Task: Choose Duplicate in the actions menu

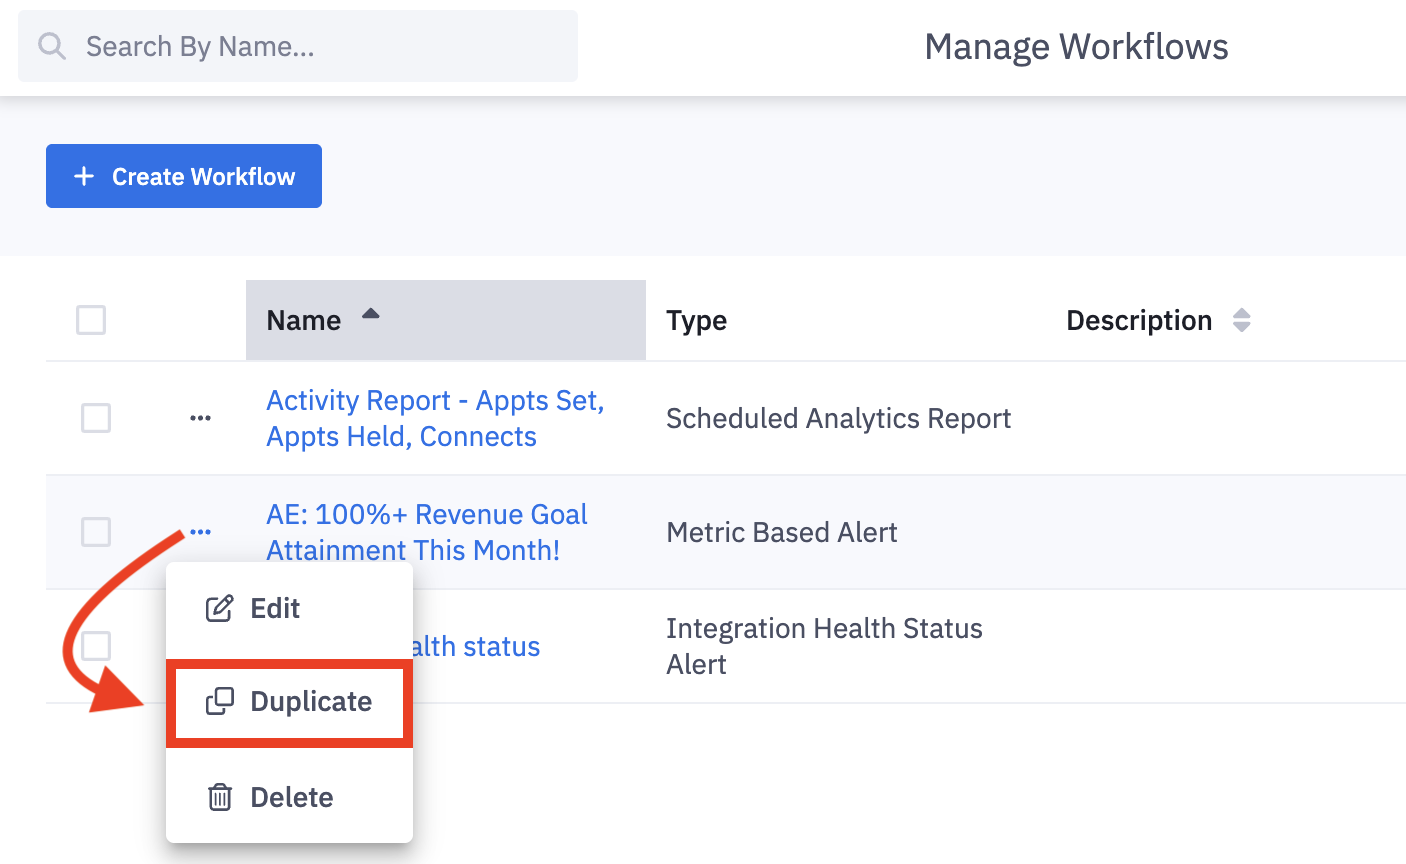Action: click(310, 701)
